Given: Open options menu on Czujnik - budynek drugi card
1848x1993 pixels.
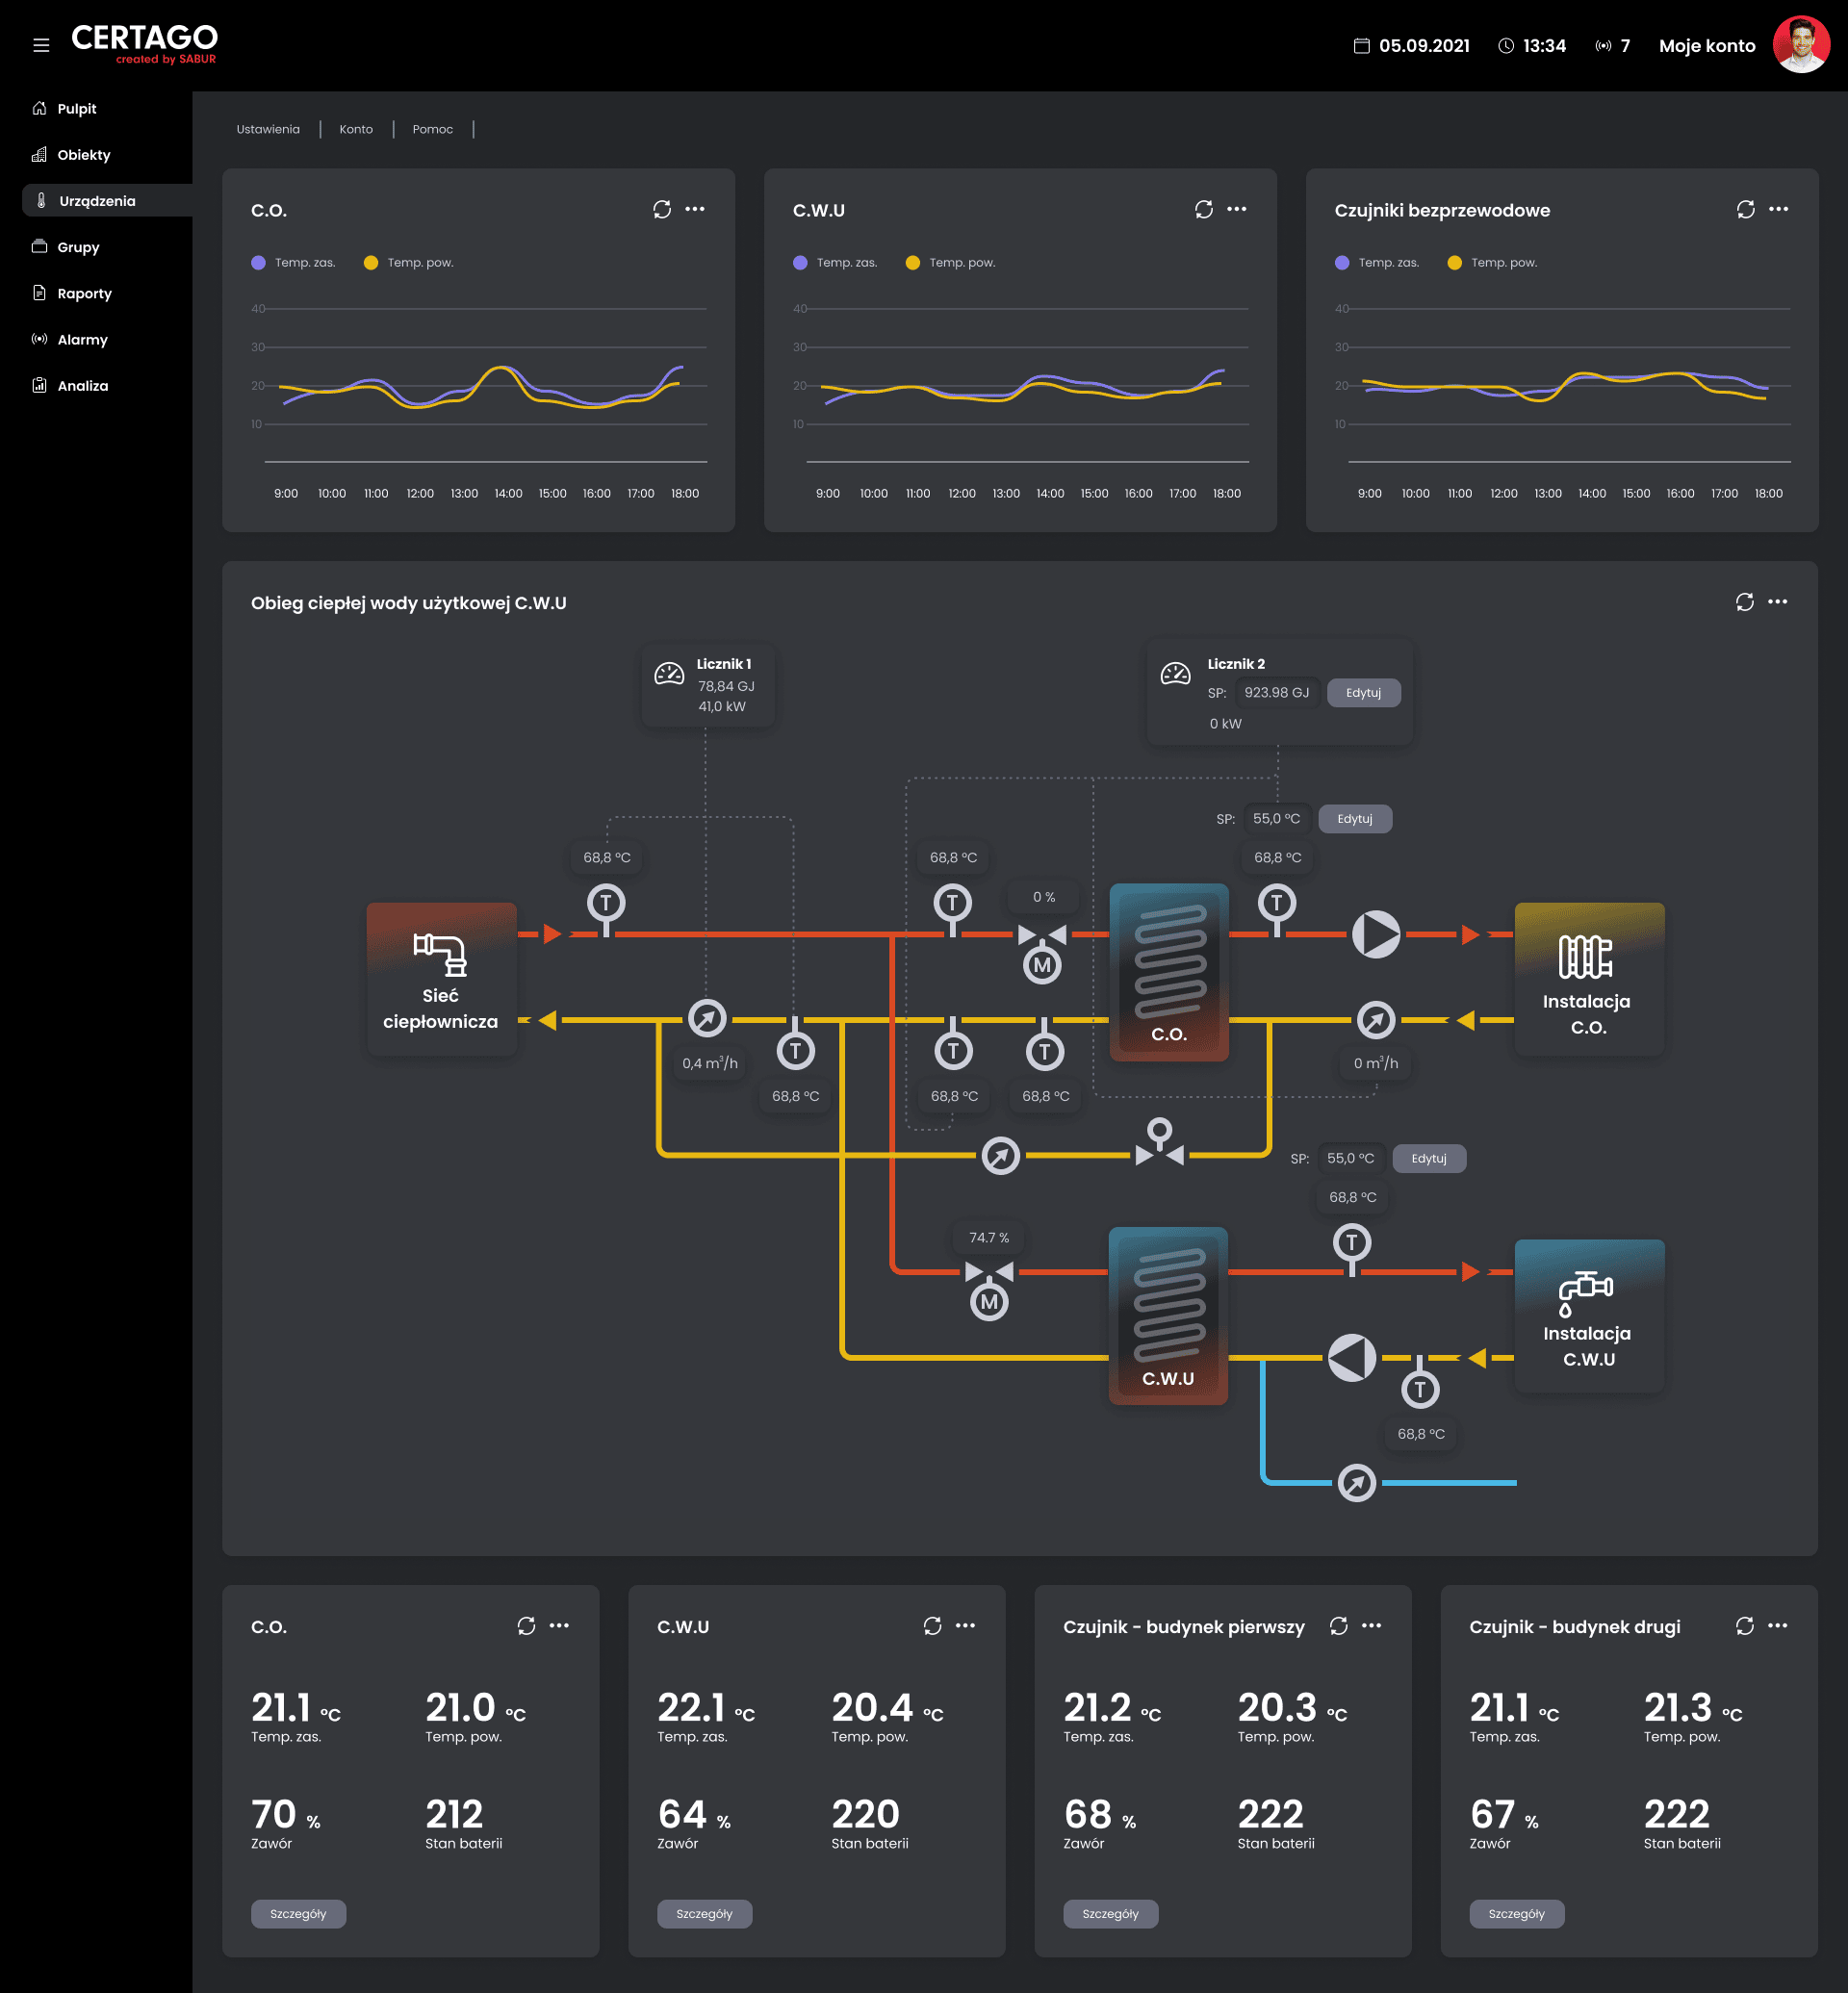Looking at the screenshot, I should point(1777,1625).
